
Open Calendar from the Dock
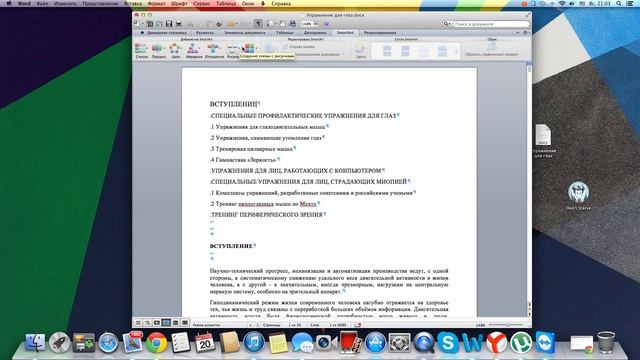[205, 342]
